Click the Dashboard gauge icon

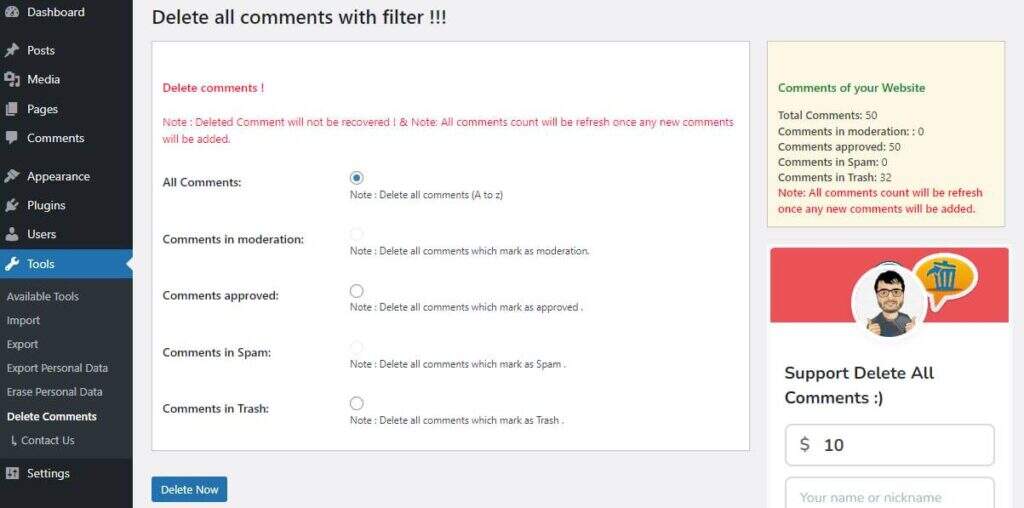tap(12, 13)
